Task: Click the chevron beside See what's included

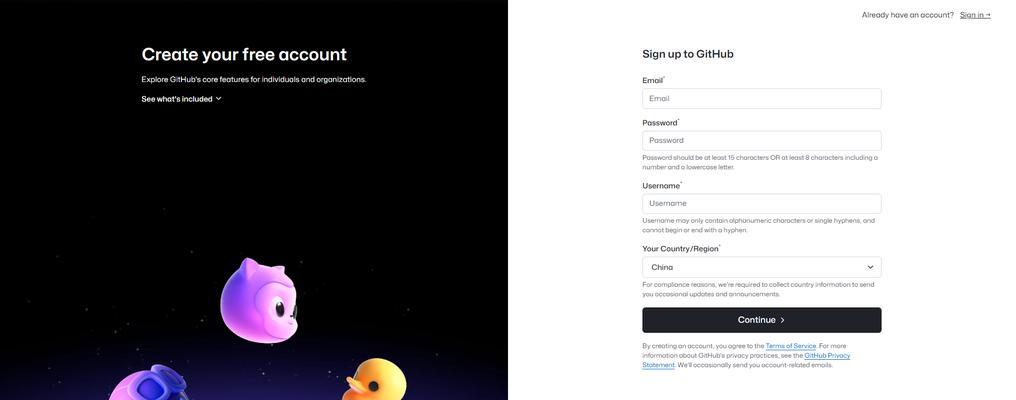Action: (218, 99)
